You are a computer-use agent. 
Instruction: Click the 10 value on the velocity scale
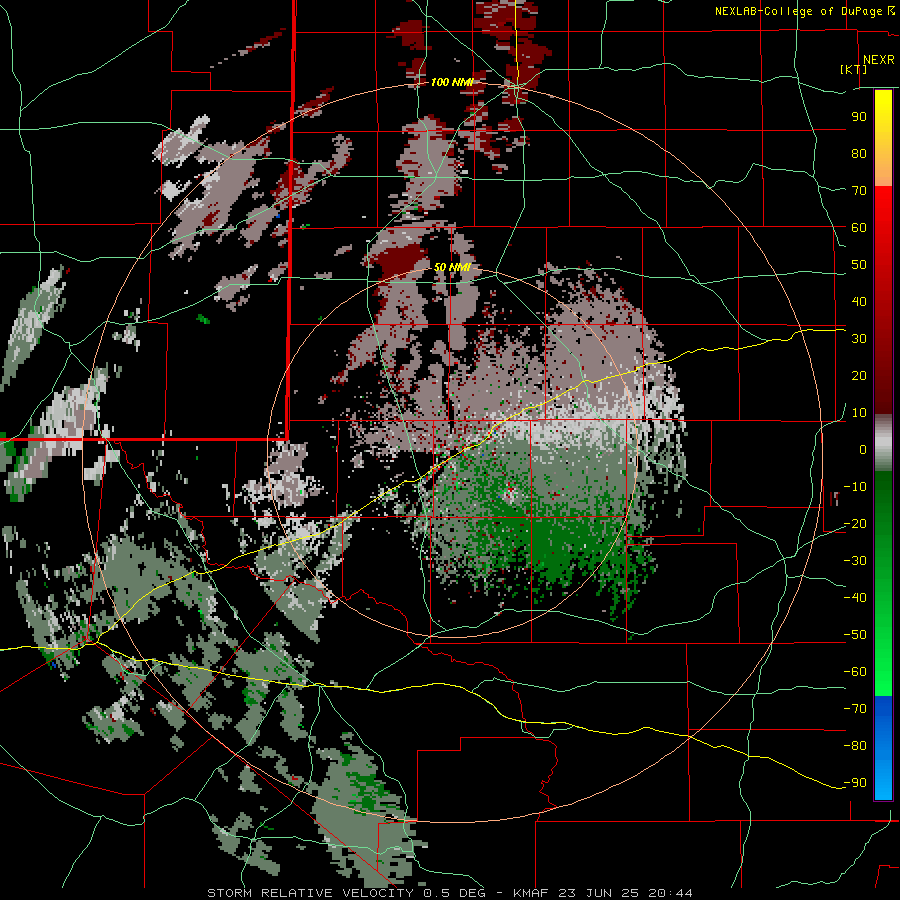click(859, 413)
